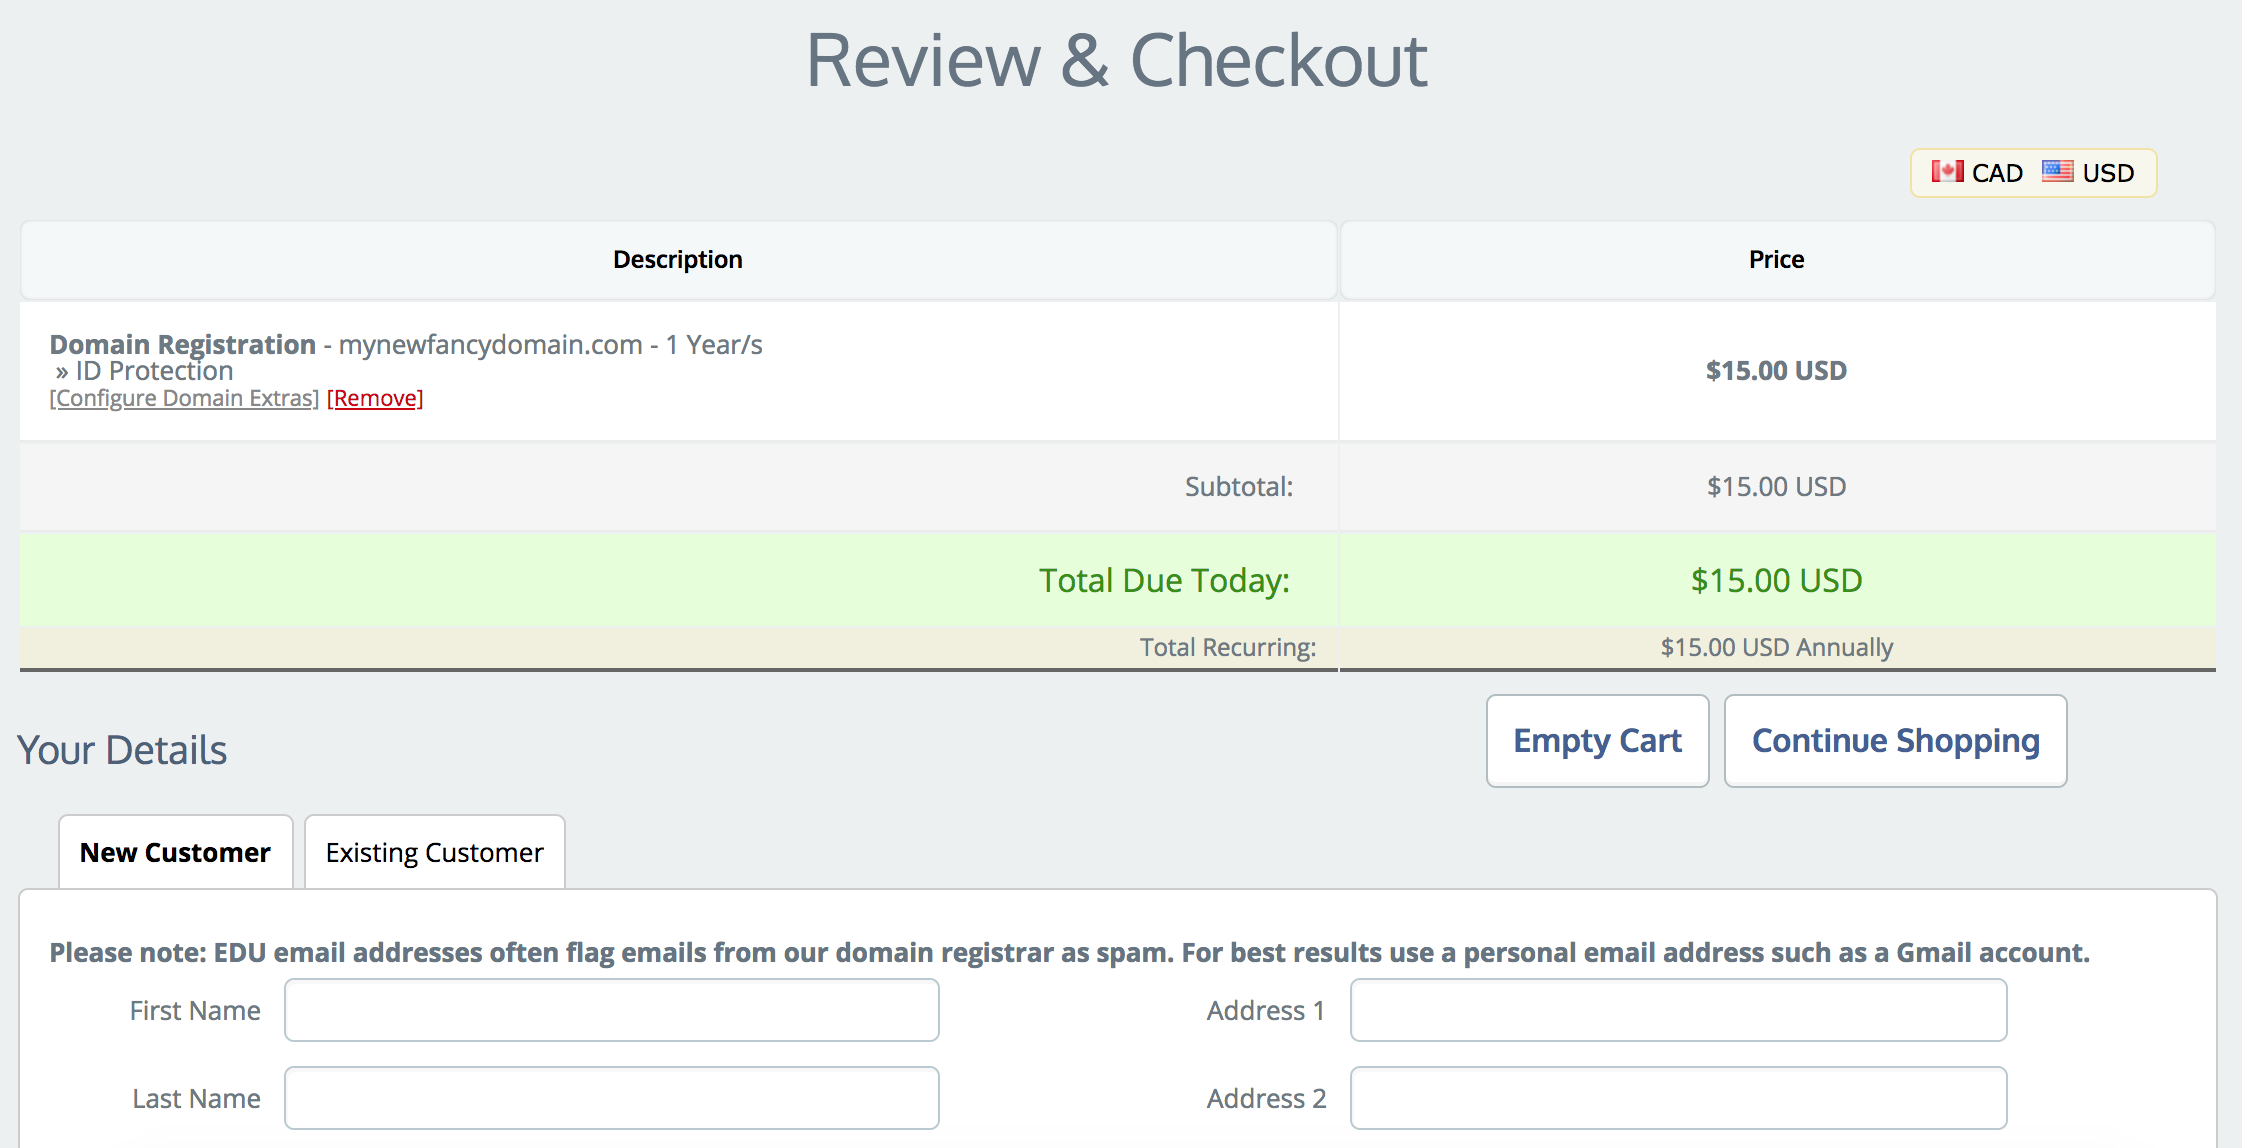Image resolution: width=2242 pixels, height=1148 pixels.
Task: Click '$15.00 USD Annually' value
Action: tap(1777, 647)
